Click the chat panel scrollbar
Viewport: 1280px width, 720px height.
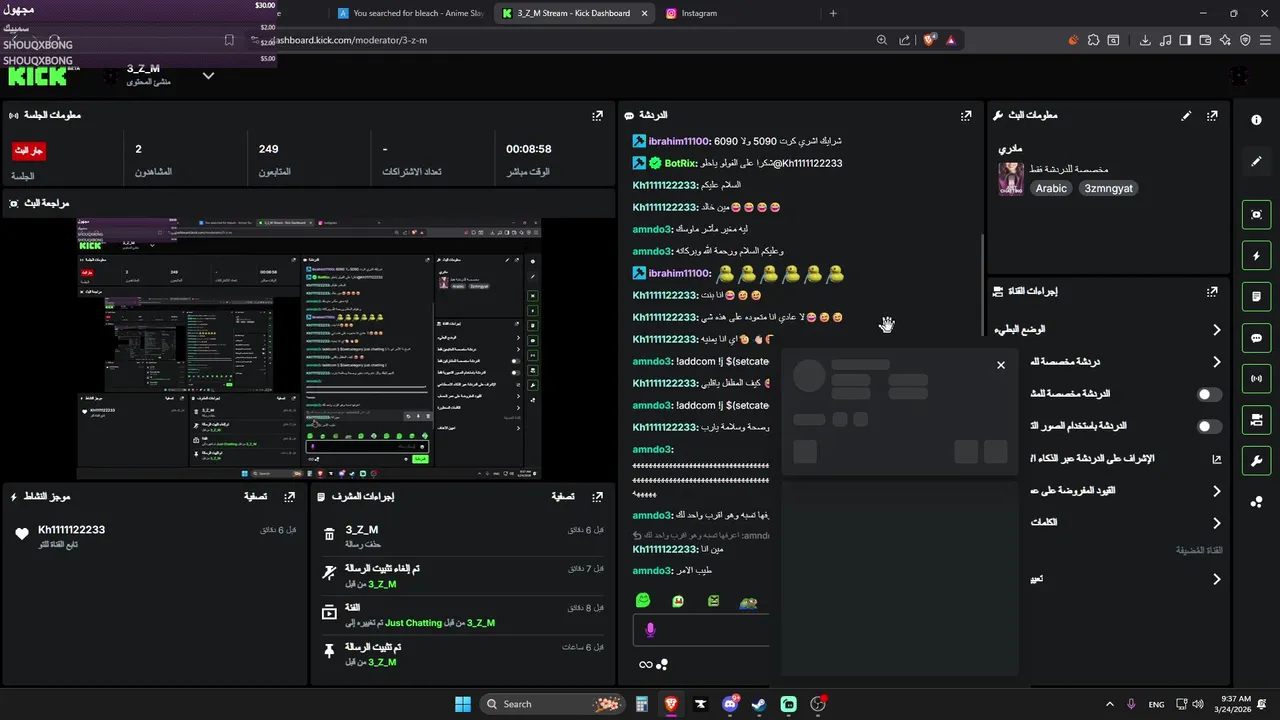982,286
